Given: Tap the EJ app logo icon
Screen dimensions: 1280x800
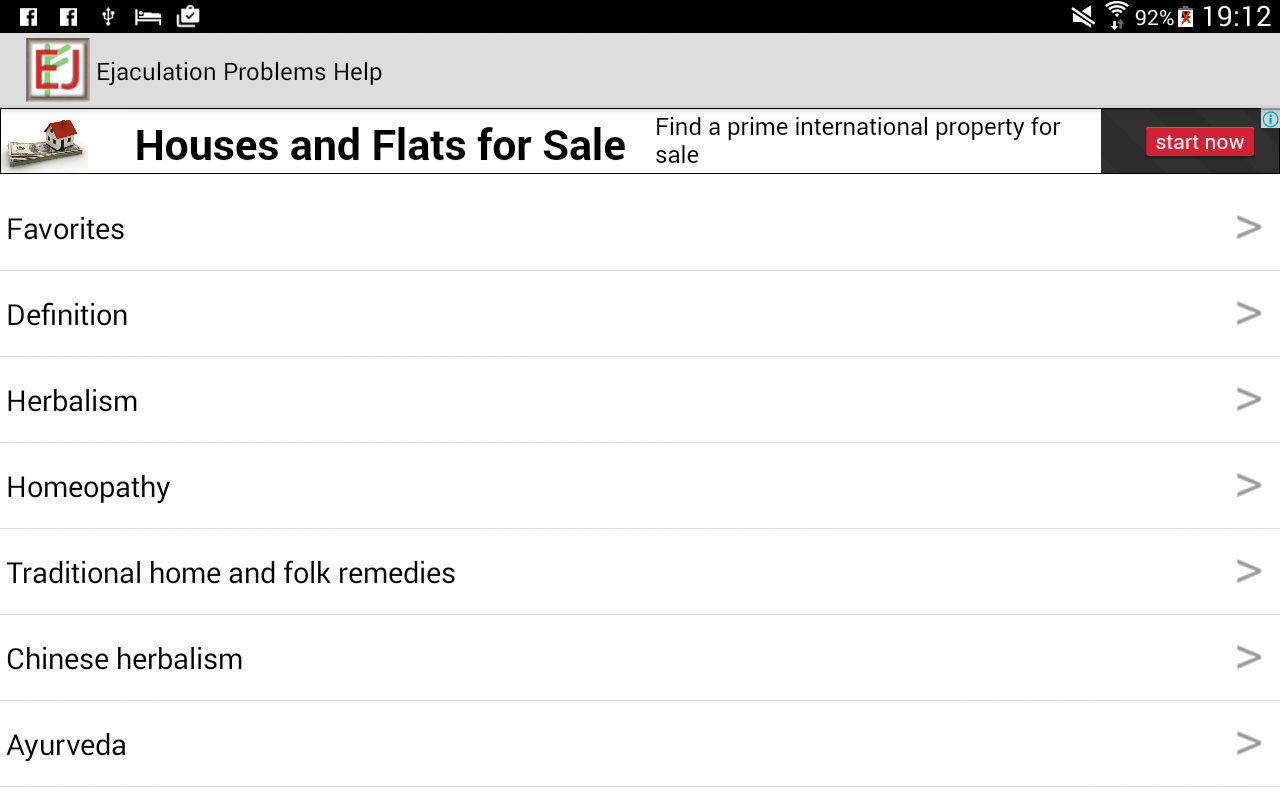Looking at the screenshot, I should tap(58, 70).
